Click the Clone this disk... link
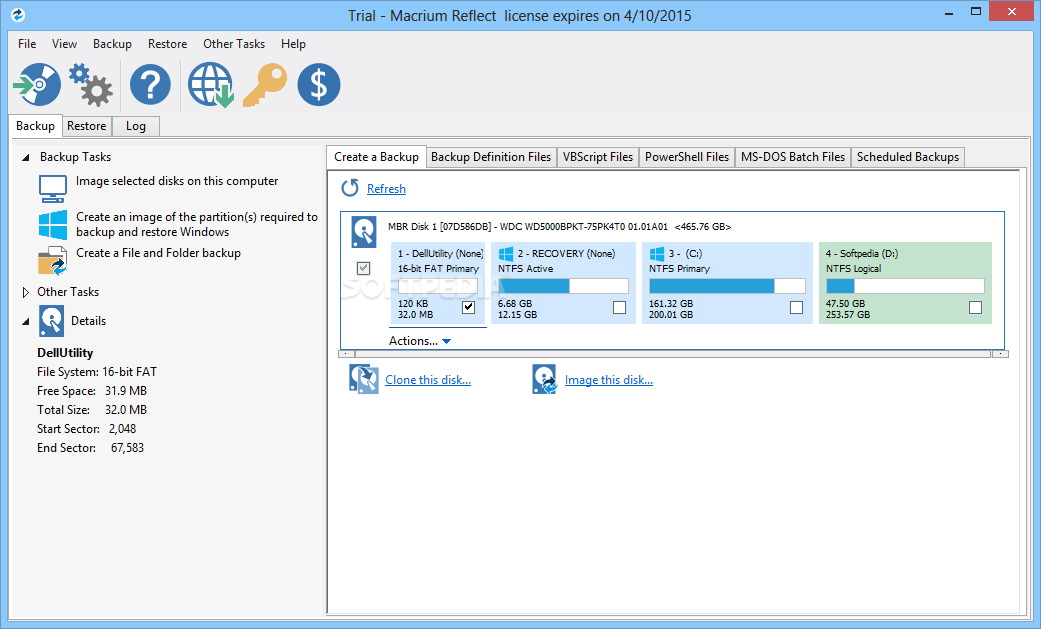This screenshot has width=1041, height=629. click(x=428, y=380)
